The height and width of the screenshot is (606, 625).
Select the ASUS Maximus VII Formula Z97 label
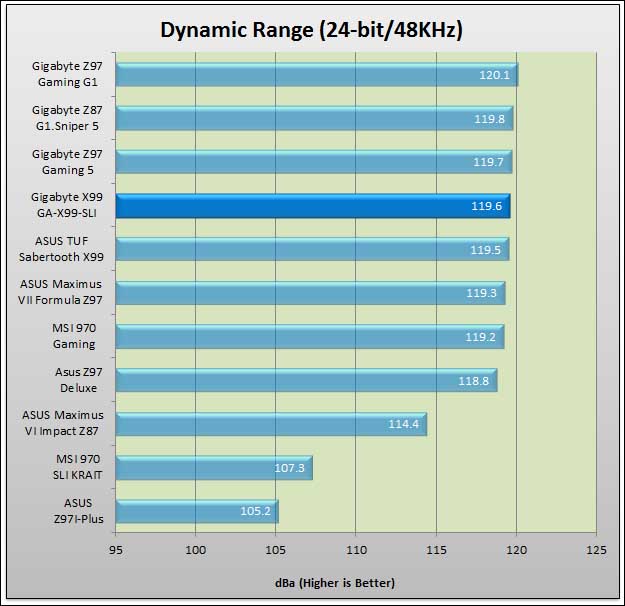(x=60, y=292)
